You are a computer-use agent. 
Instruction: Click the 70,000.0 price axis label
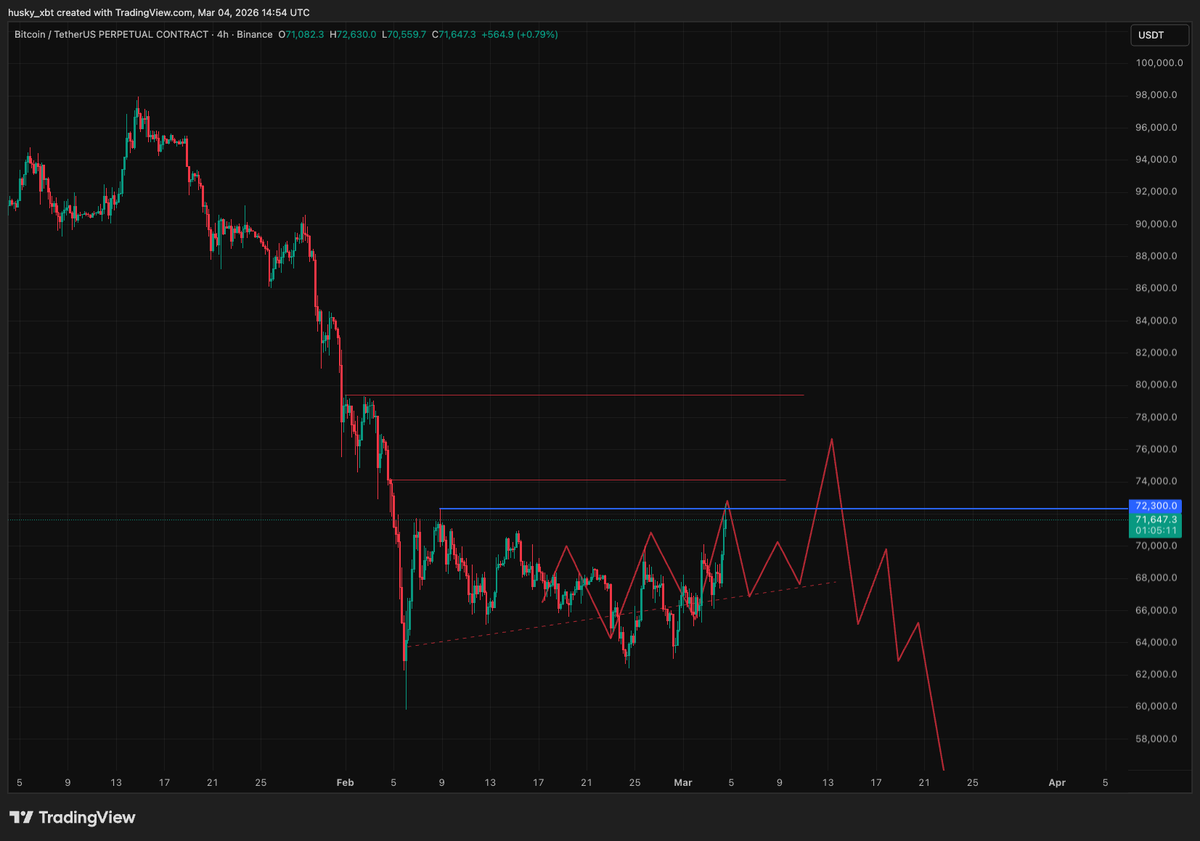(x=1158, y=546)
